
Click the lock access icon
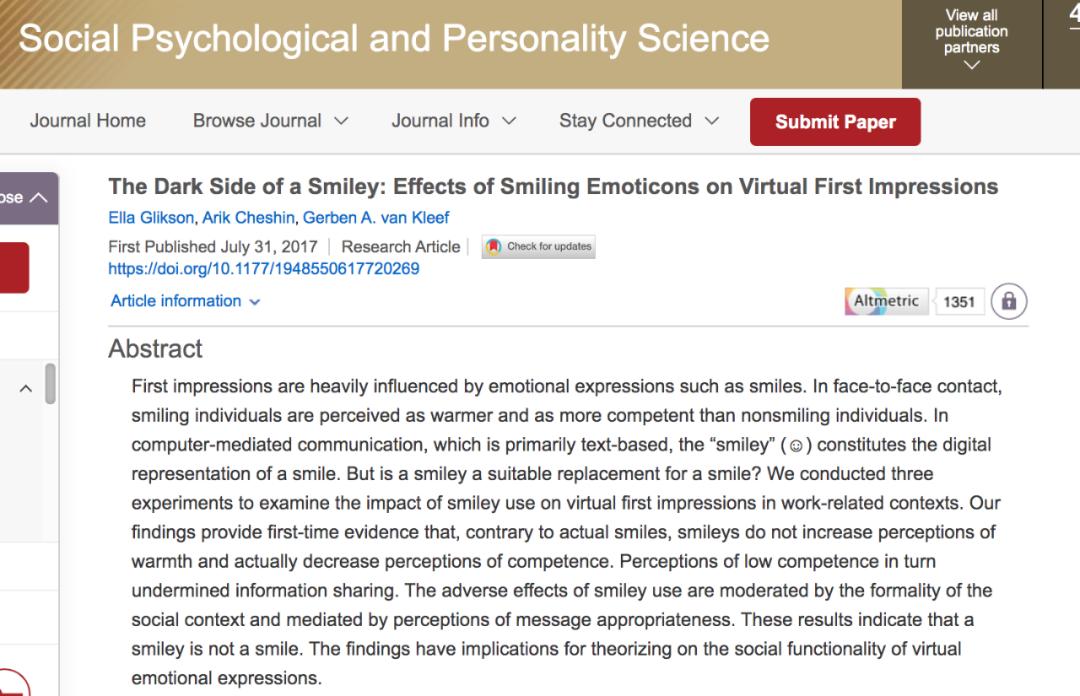coord(1010,301)
